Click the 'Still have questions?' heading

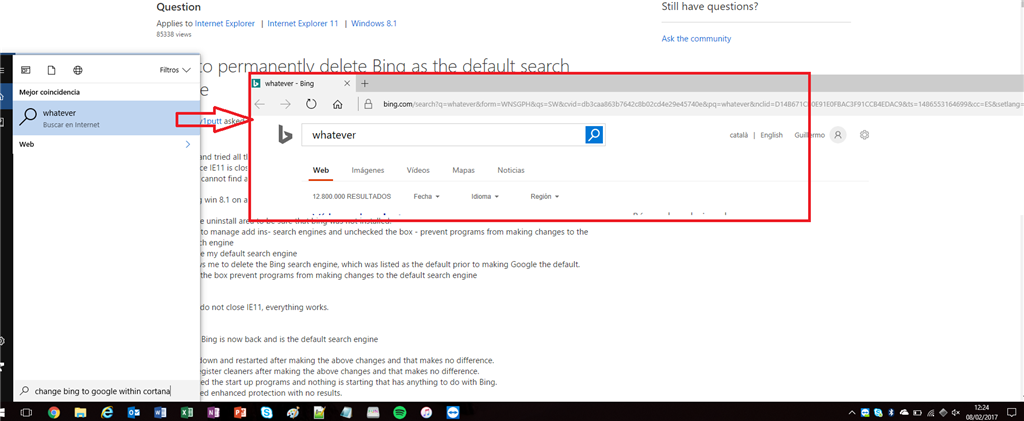pos(710,7)
